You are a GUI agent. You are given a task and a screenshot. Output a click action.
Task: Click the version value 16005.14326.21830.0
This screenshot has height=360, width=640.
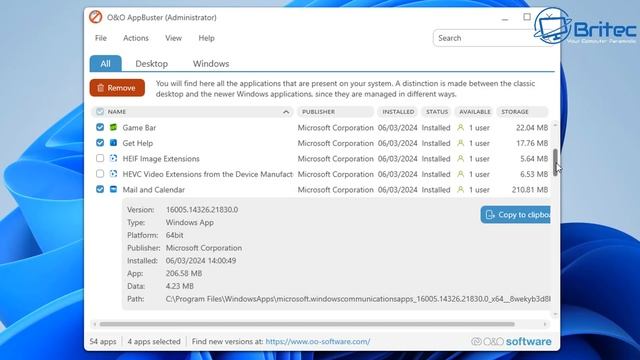pos(202,210)
